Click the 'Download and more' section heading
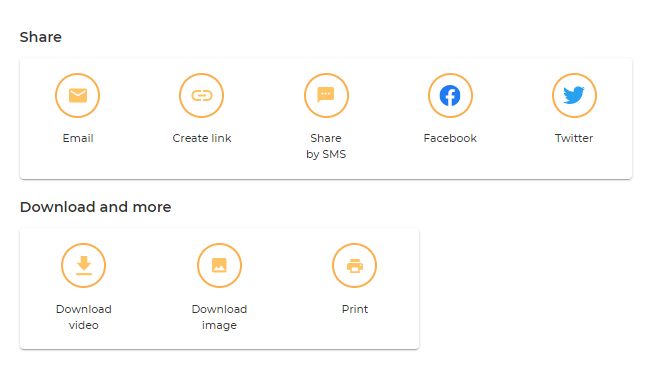 tap(95, 207)
